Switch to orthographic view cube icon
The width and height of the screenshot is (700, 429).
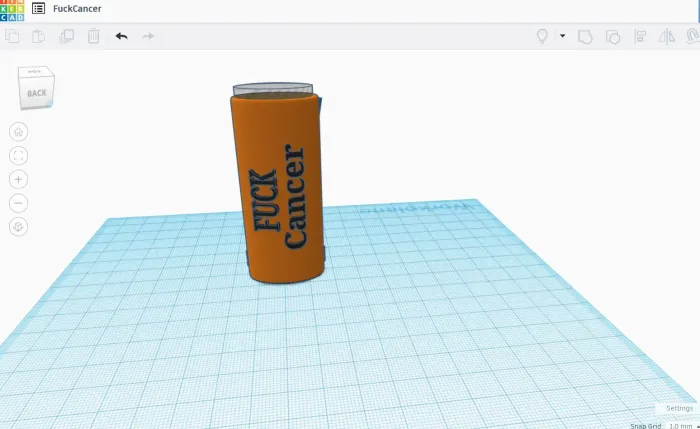coord(18,227)
